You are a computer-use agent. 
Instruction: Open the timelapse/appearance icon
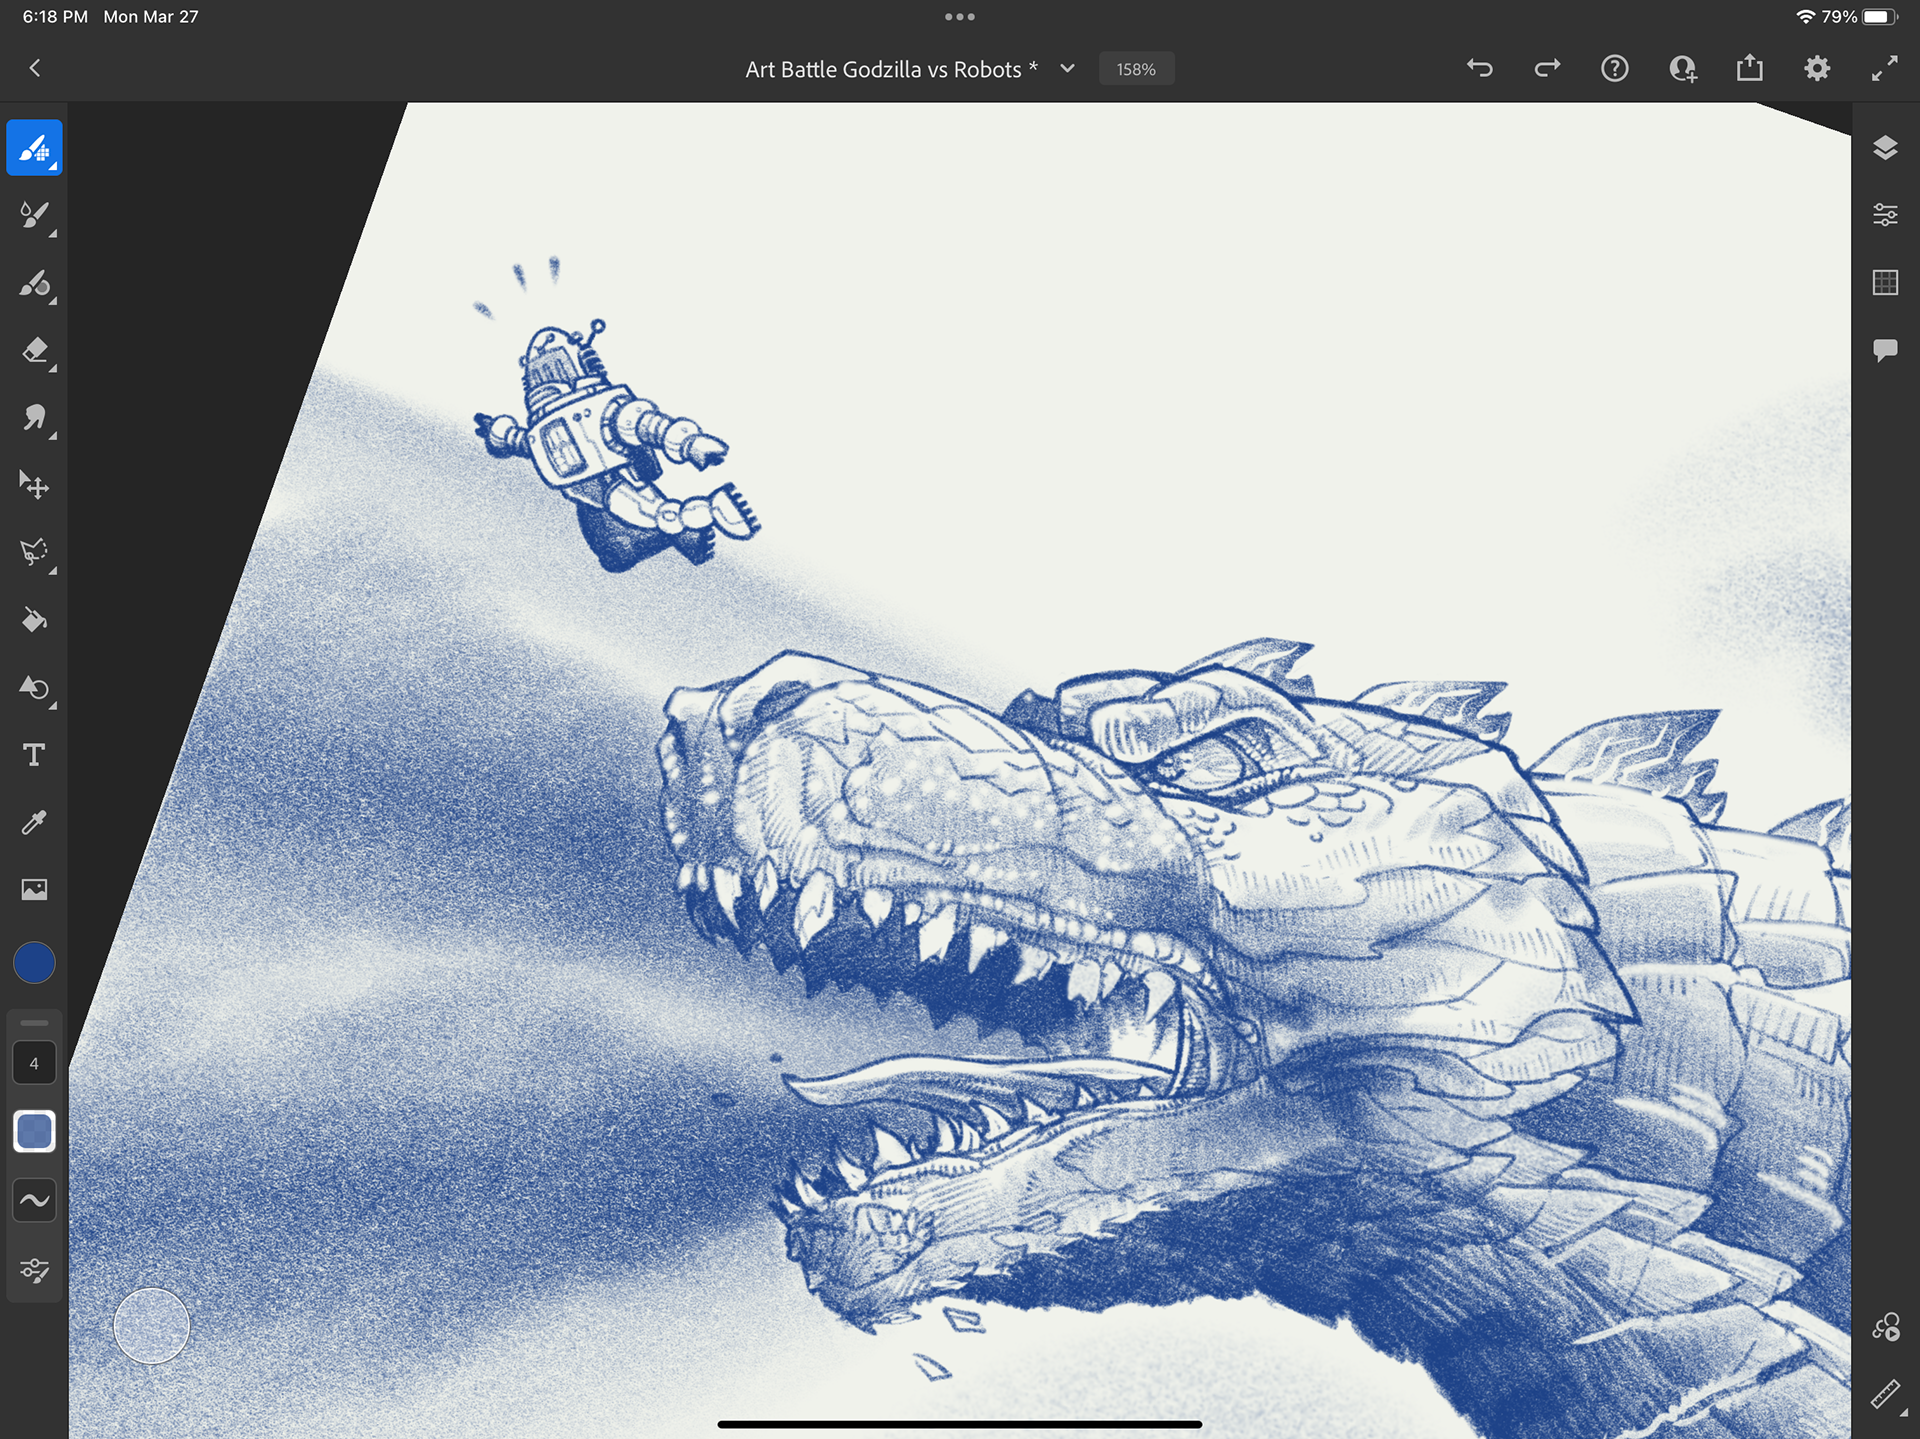[1886, 1327]
